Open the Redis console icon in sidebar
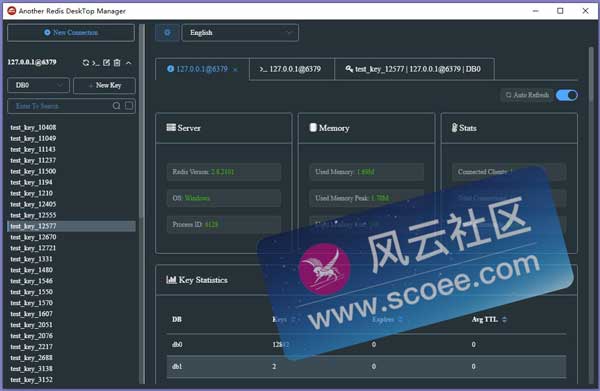The width and height of the screenshot is (600, 391). coord(96,63)
